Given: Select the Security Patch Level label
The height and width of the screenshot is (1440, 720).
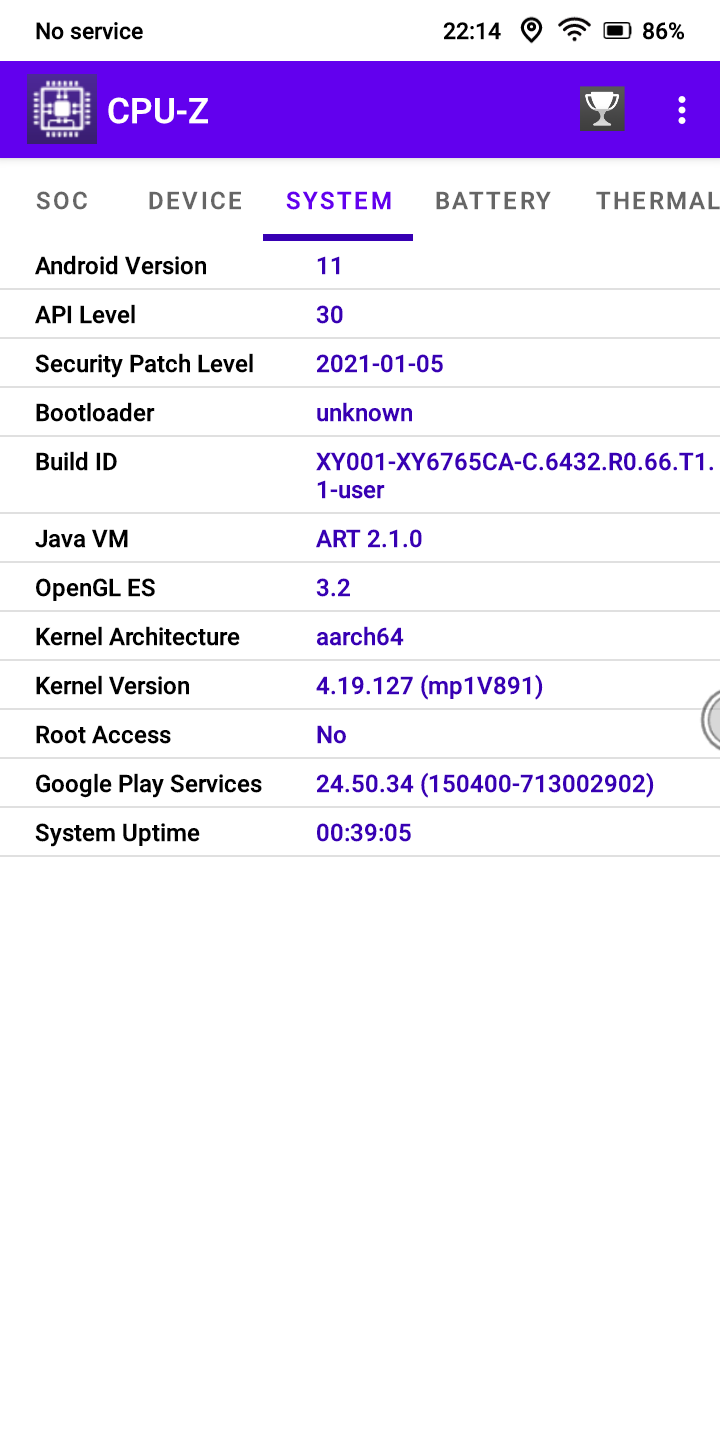Looking at the screenshot, I should coord(145,364).
